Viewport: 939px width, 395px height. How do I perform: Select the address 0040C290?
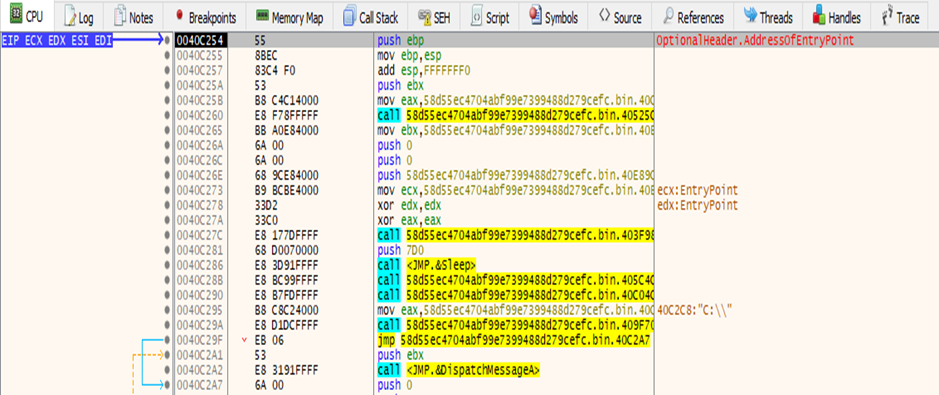(201, 296)
